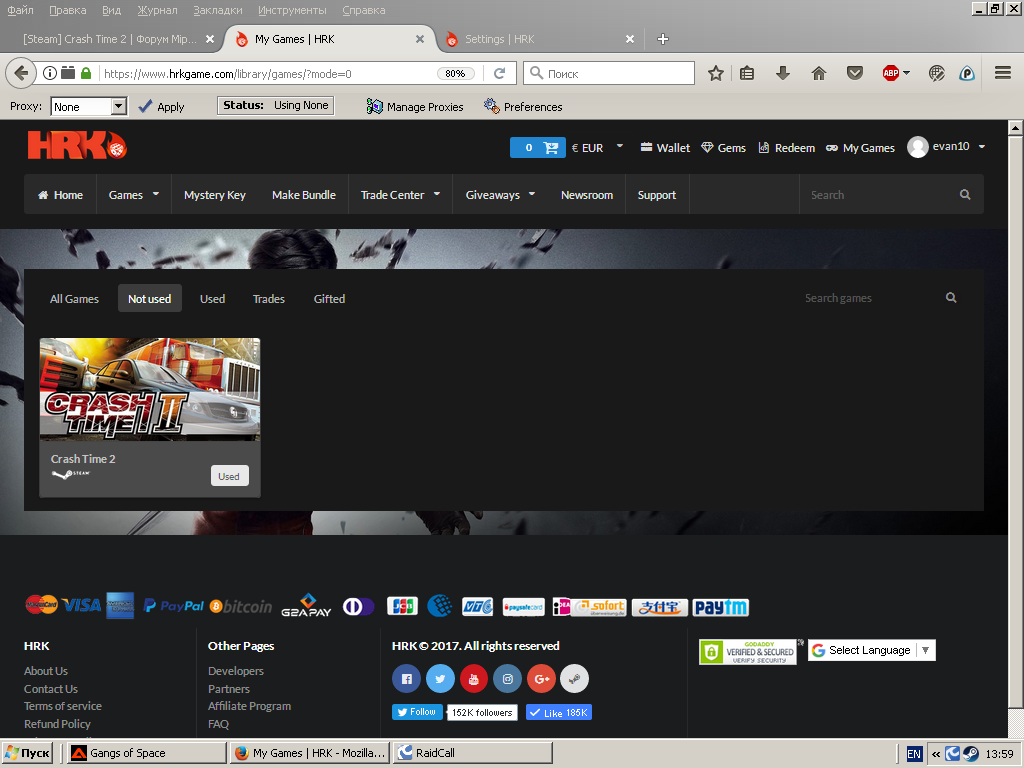Image resolution: width=1024 pixels, height=768 pixels.
Task: Expand the EUR currency dropdown
Action: point(620,146)
